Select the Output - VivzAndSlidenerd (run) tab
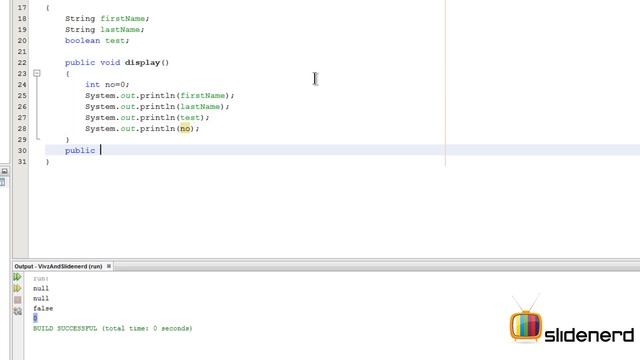 coord(58,266)
